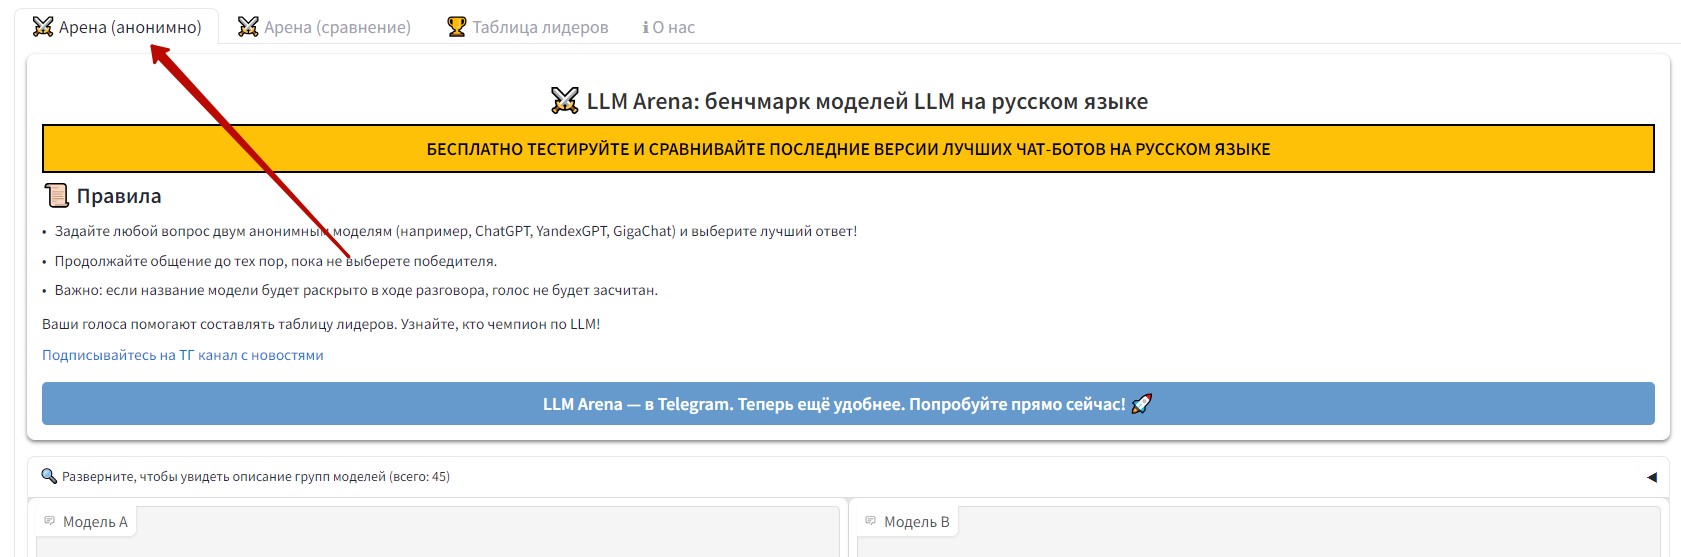Open the Таблица лидеров tab
Image resolution: width=1681 pixels, height=557 pixels.
(540, 27)
